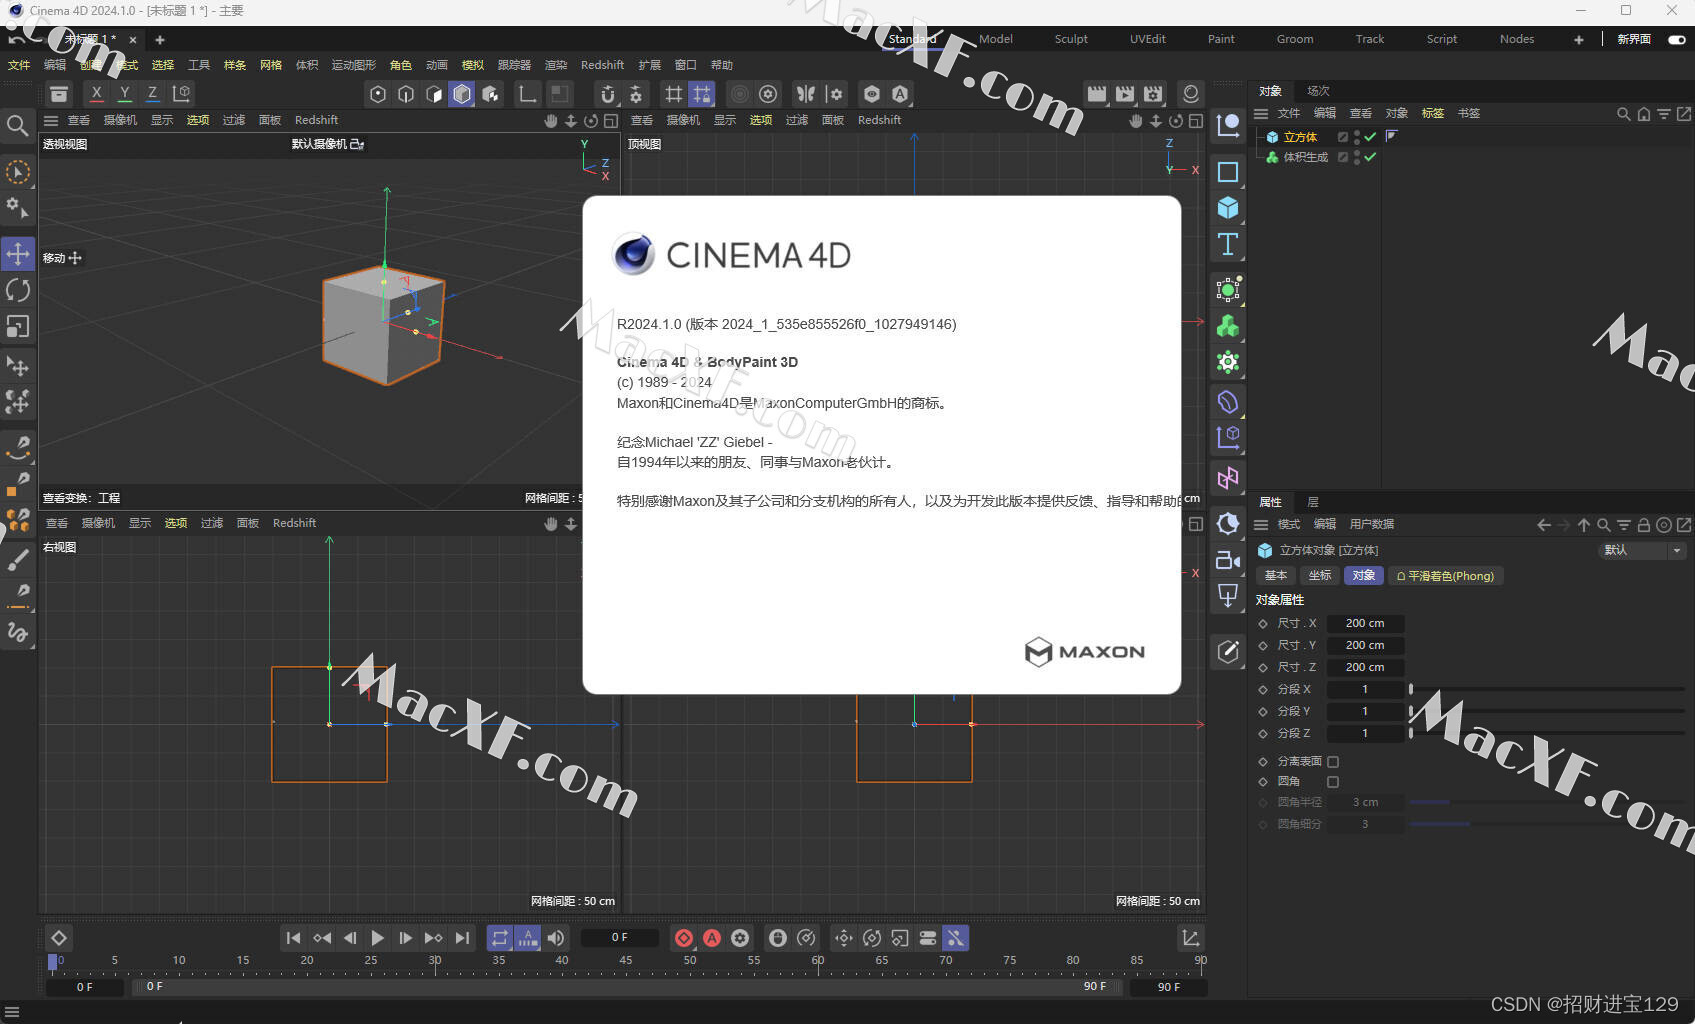Add text object T icon

pyautogui.click(x=1228, y=245)
